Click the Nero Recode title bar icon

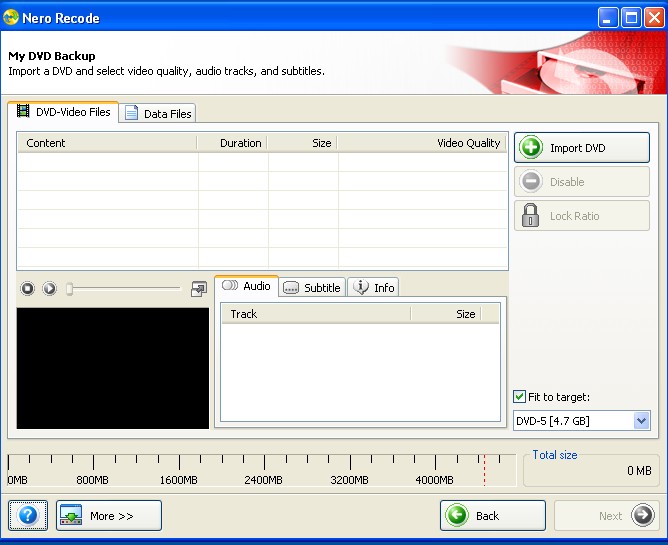pos(11,17)
